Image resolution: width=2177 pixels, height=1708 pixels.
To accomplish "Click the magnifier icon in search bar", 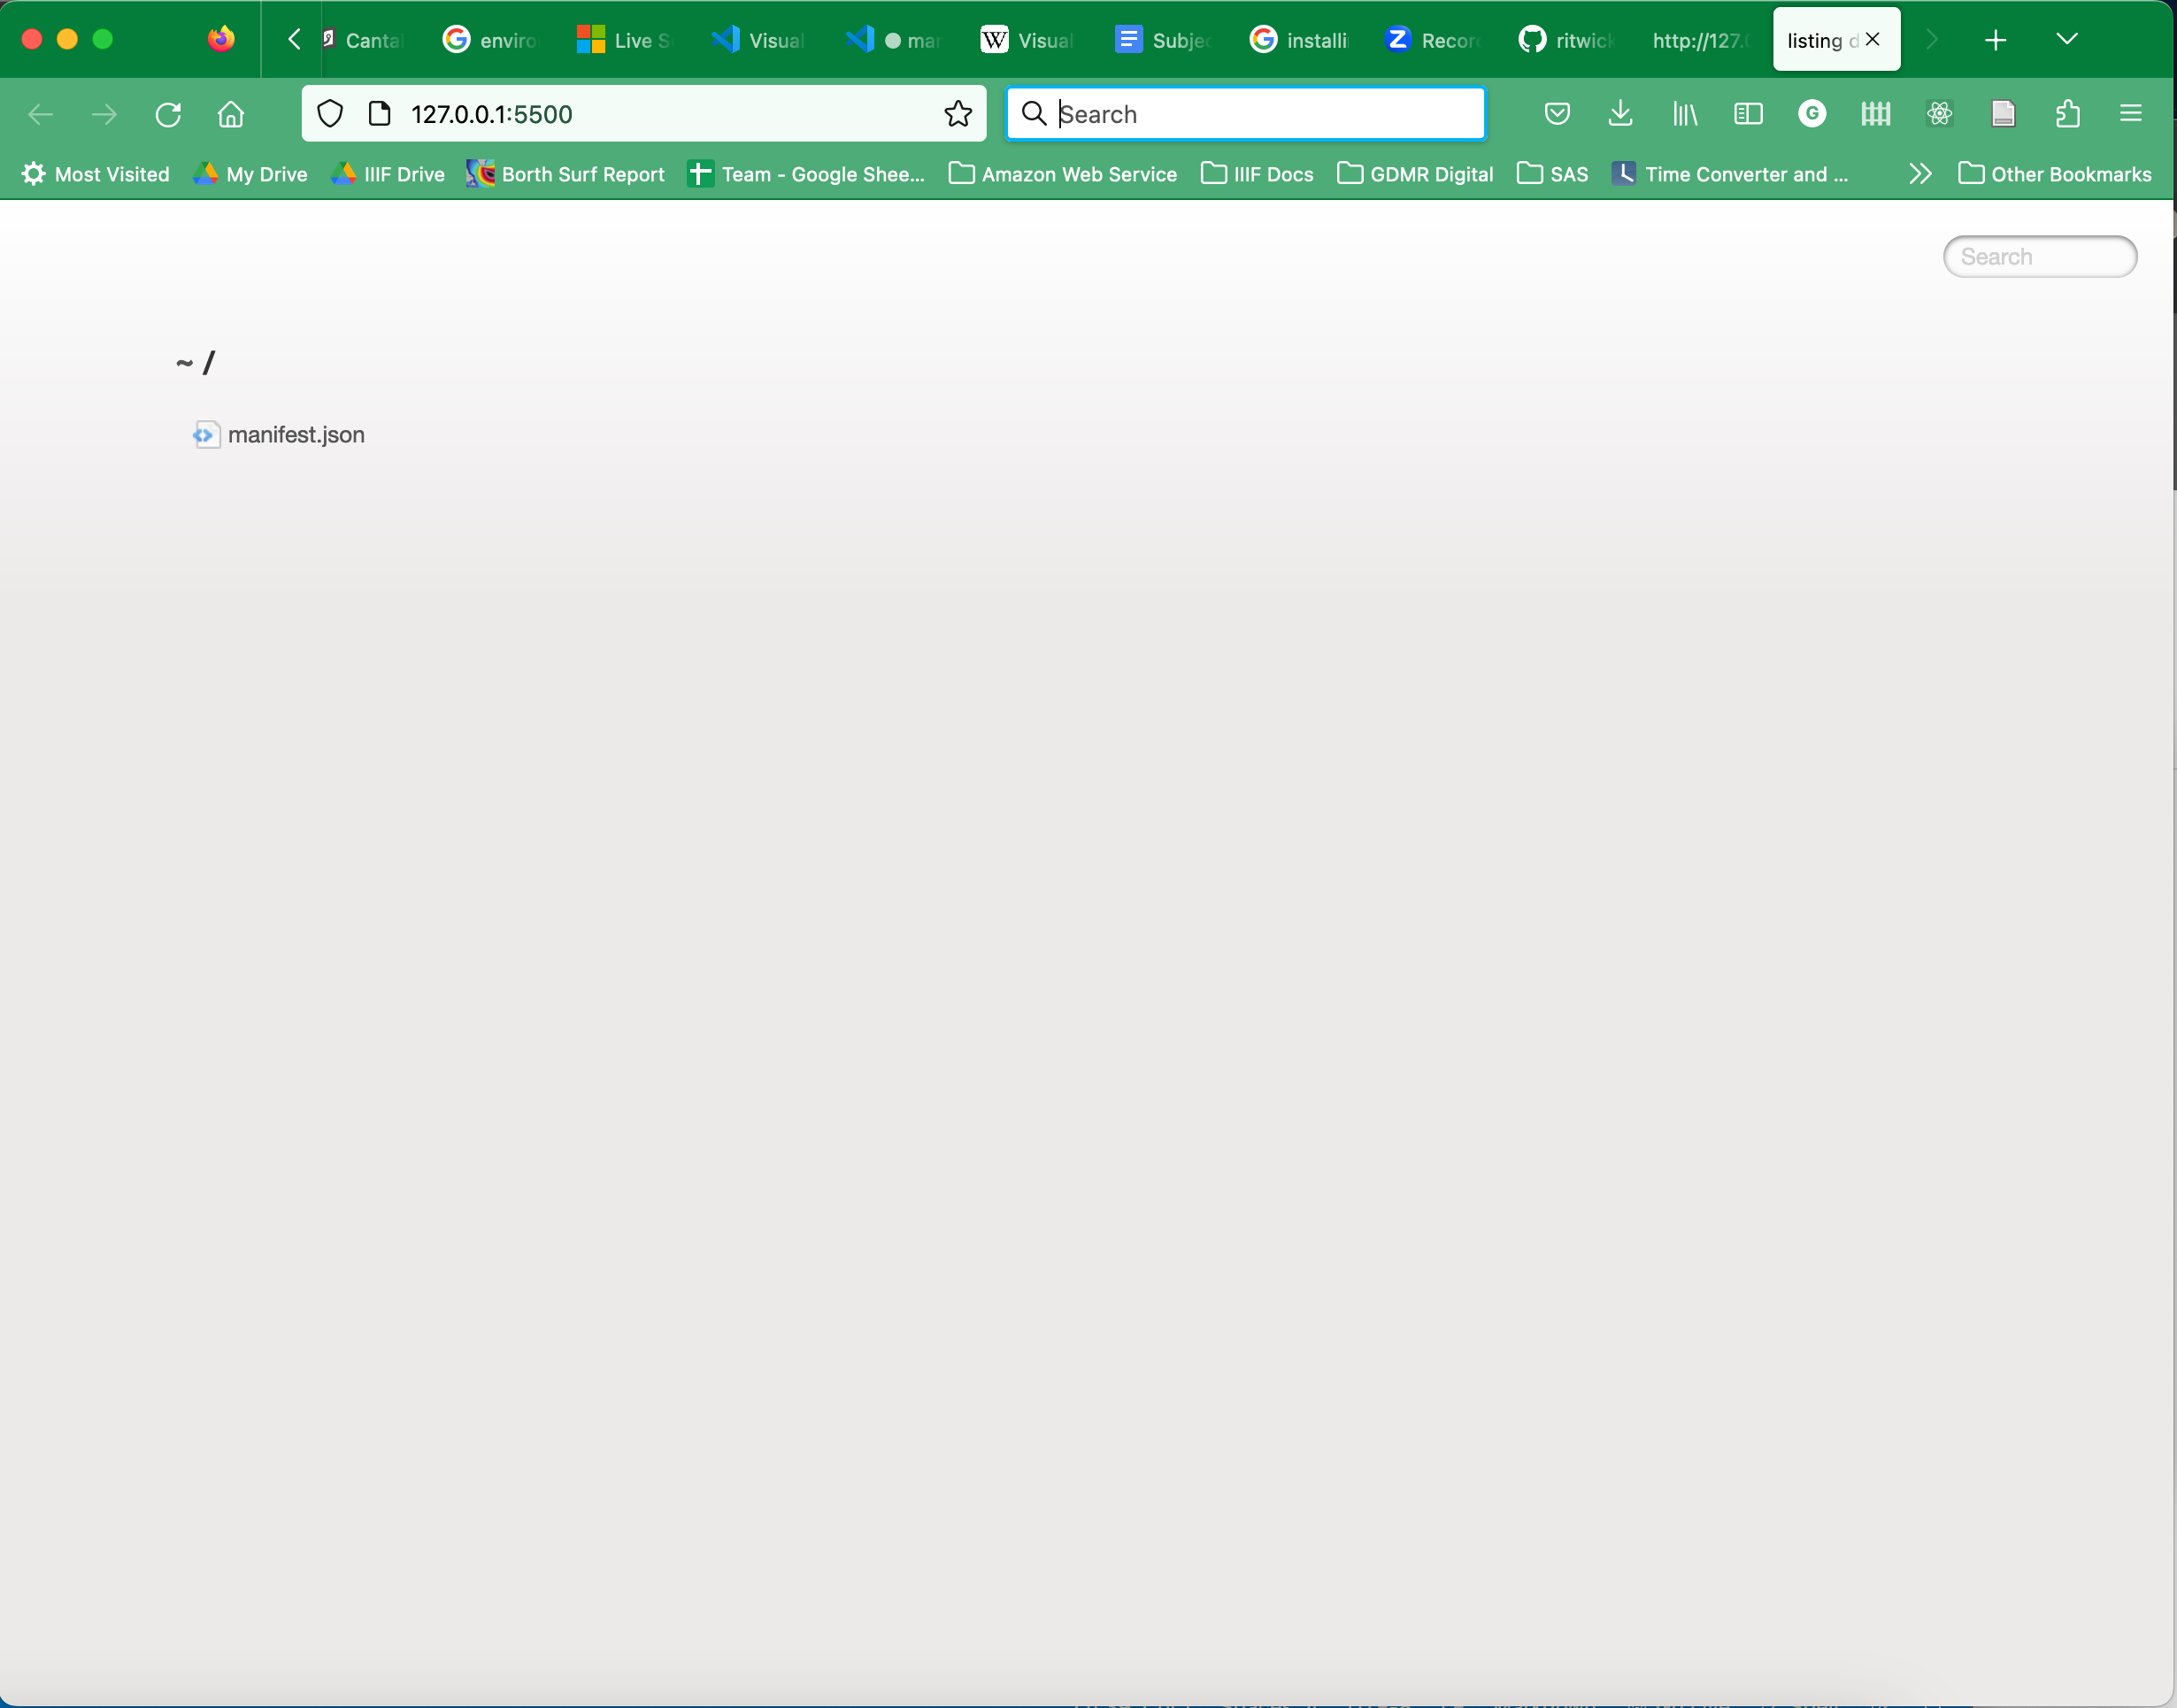I will [x=1034, y=114].
